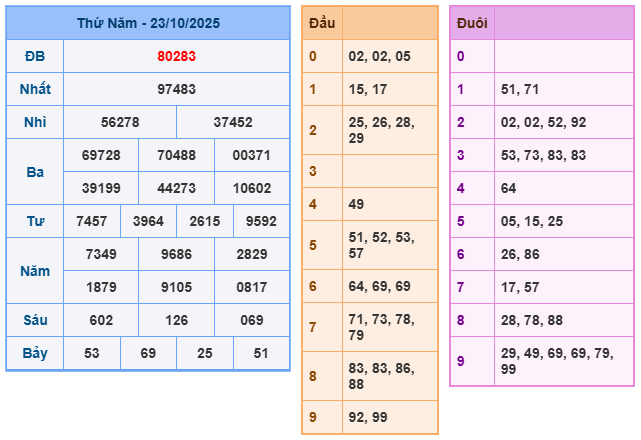Image resolution: width=641 pixels, height=440 pixels.
Task: Select Đuôi values "02, 02, 52, 92"
Action: pos(543,122)
